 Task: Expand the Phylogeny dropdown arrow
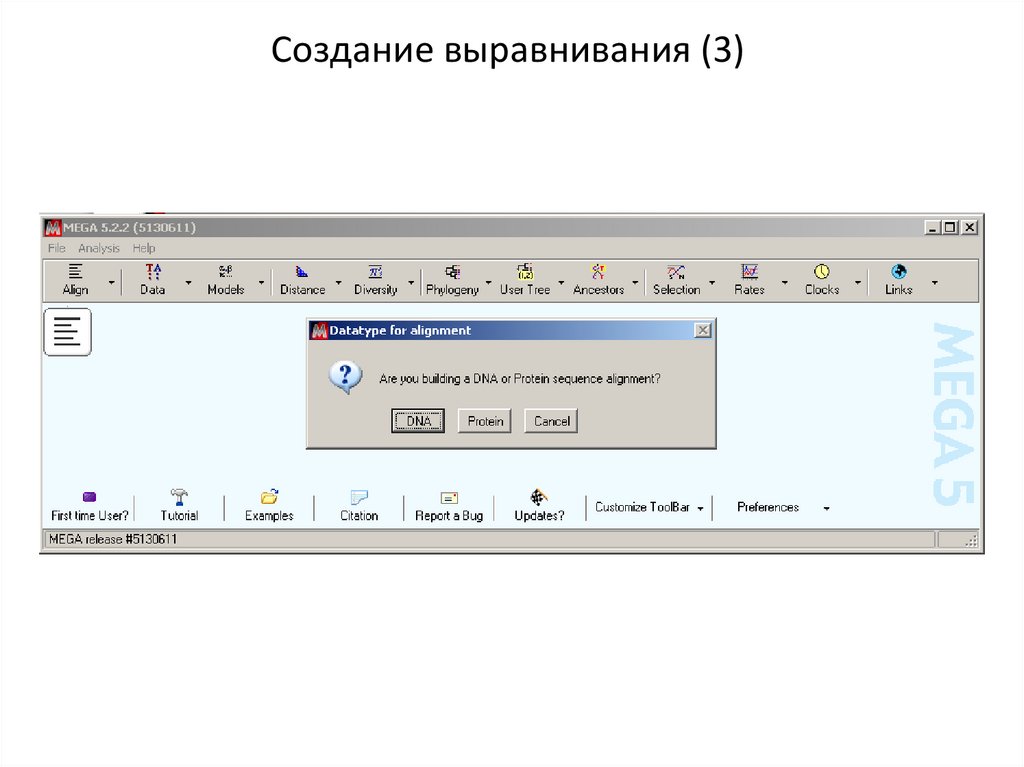tap(488, 283)
